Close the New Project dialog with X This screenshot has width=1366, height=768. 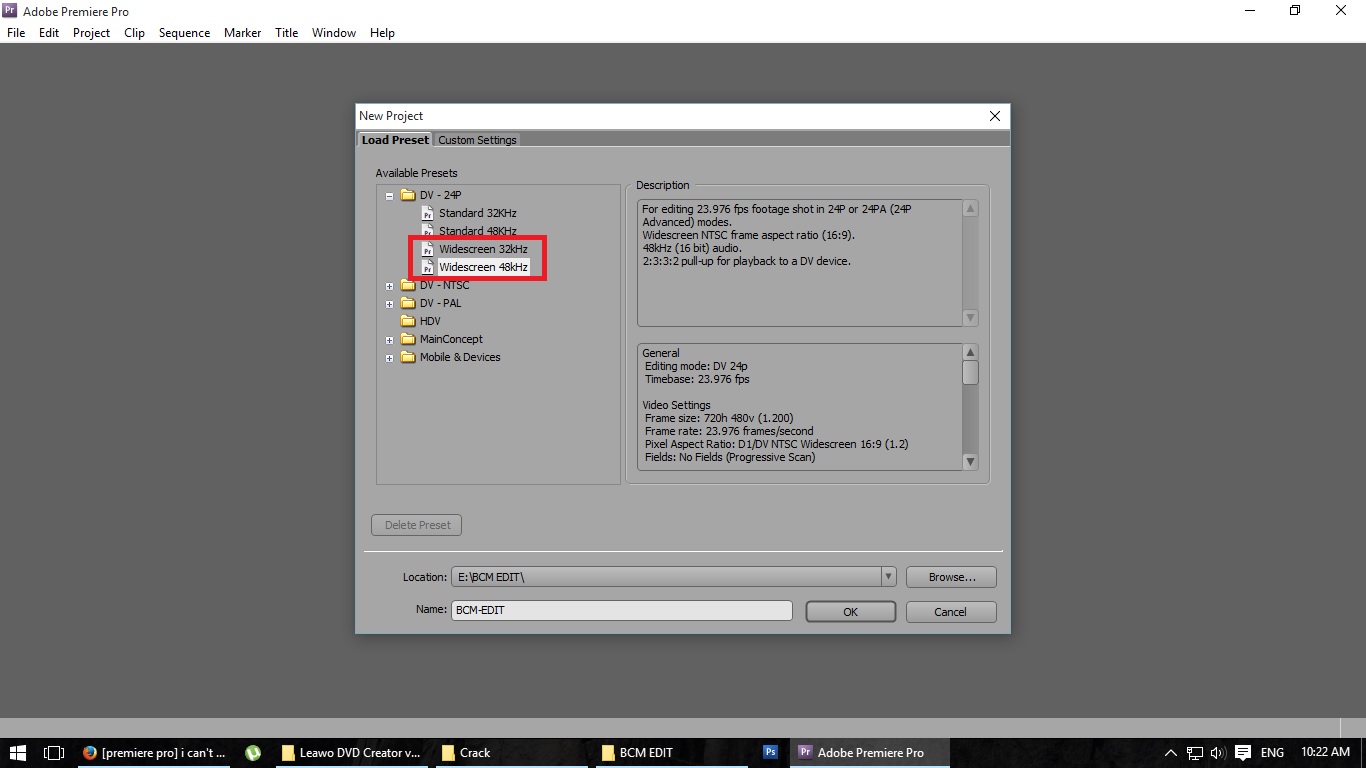(995, 116)
